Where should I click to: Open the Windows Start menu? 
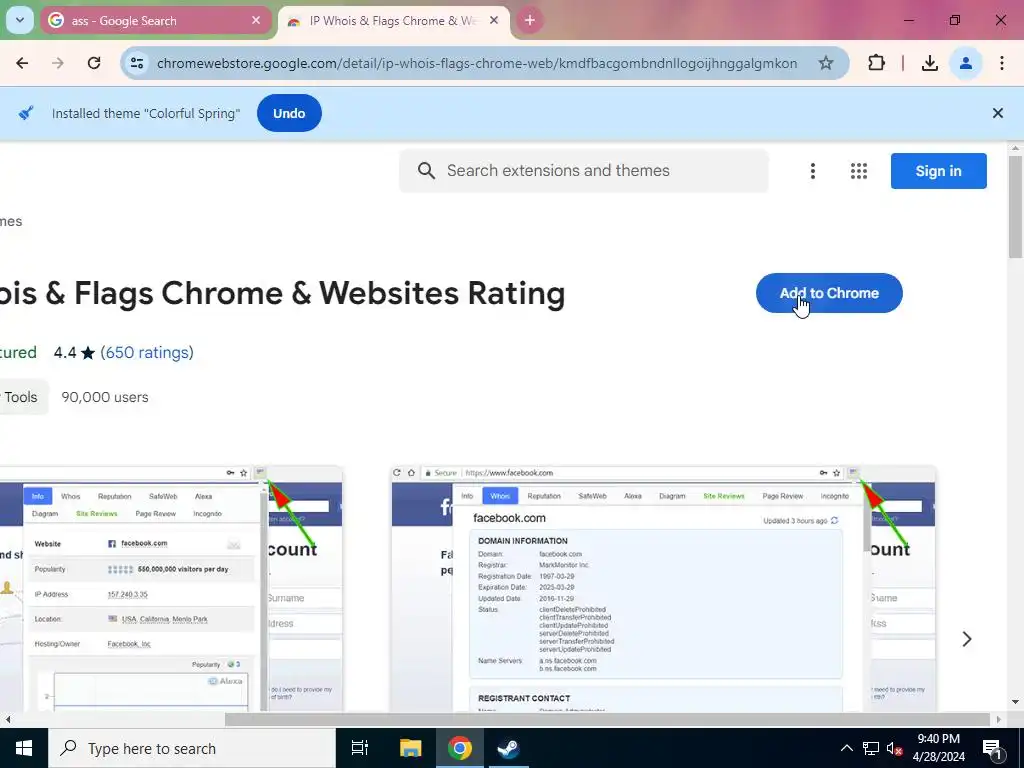pyautogui.click(x=24, y=748)
